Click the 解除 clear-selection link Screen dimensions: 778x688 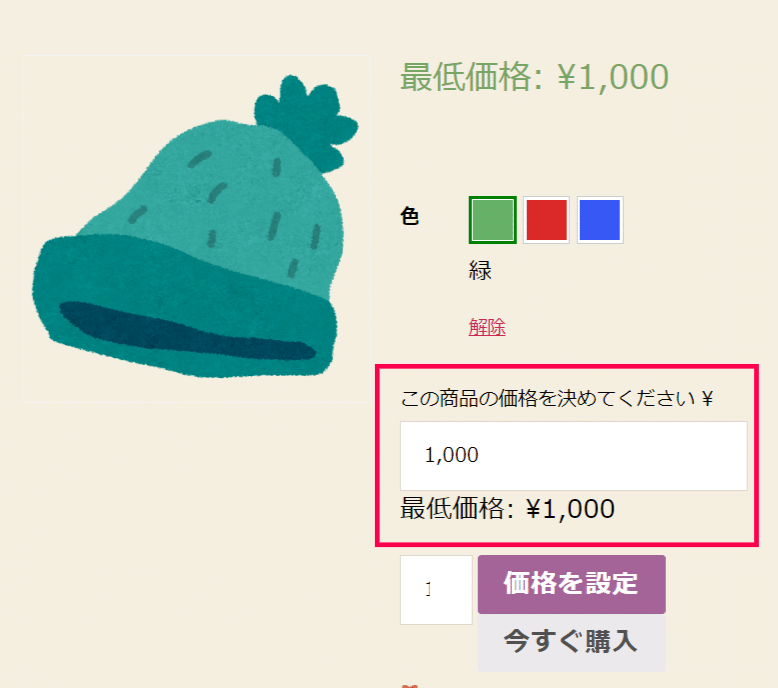pyautogui.click(x=487, y=327)
